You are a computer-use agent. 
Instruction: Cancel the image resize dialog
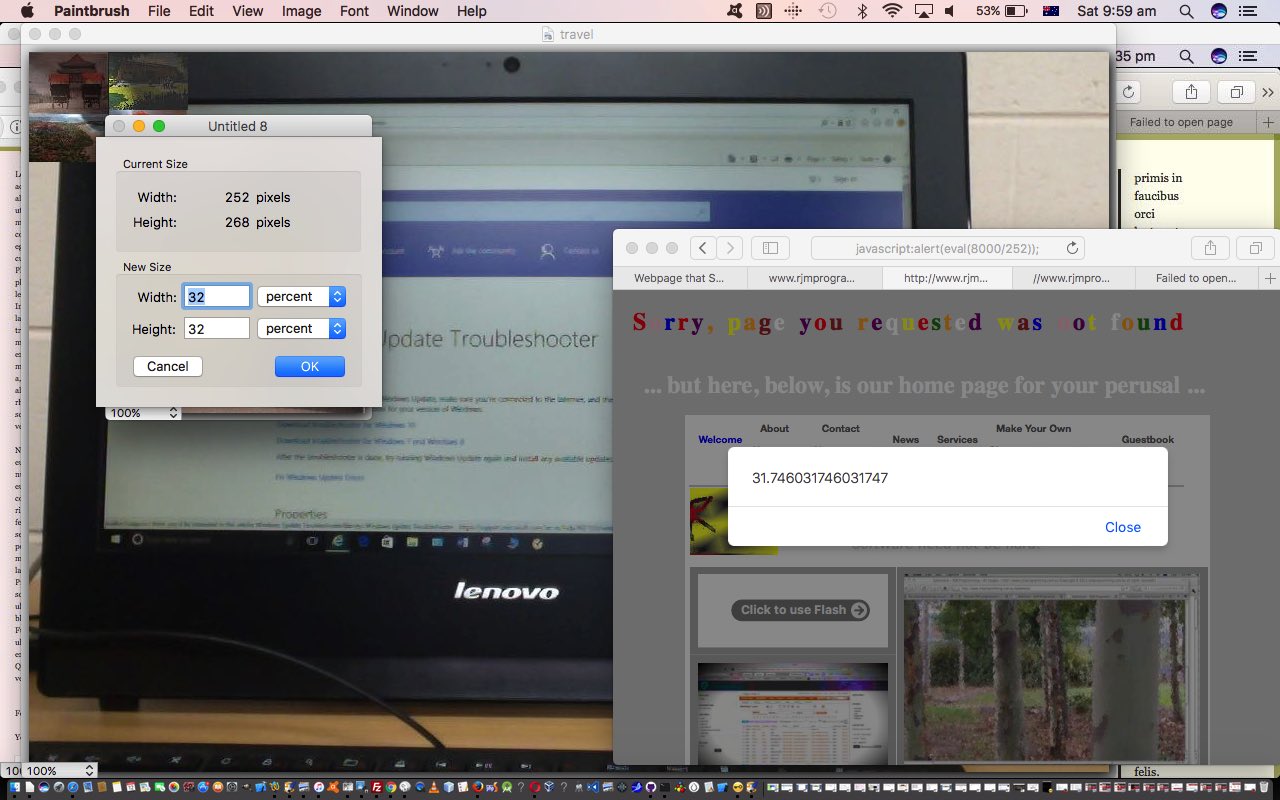(x=168, y=367)
